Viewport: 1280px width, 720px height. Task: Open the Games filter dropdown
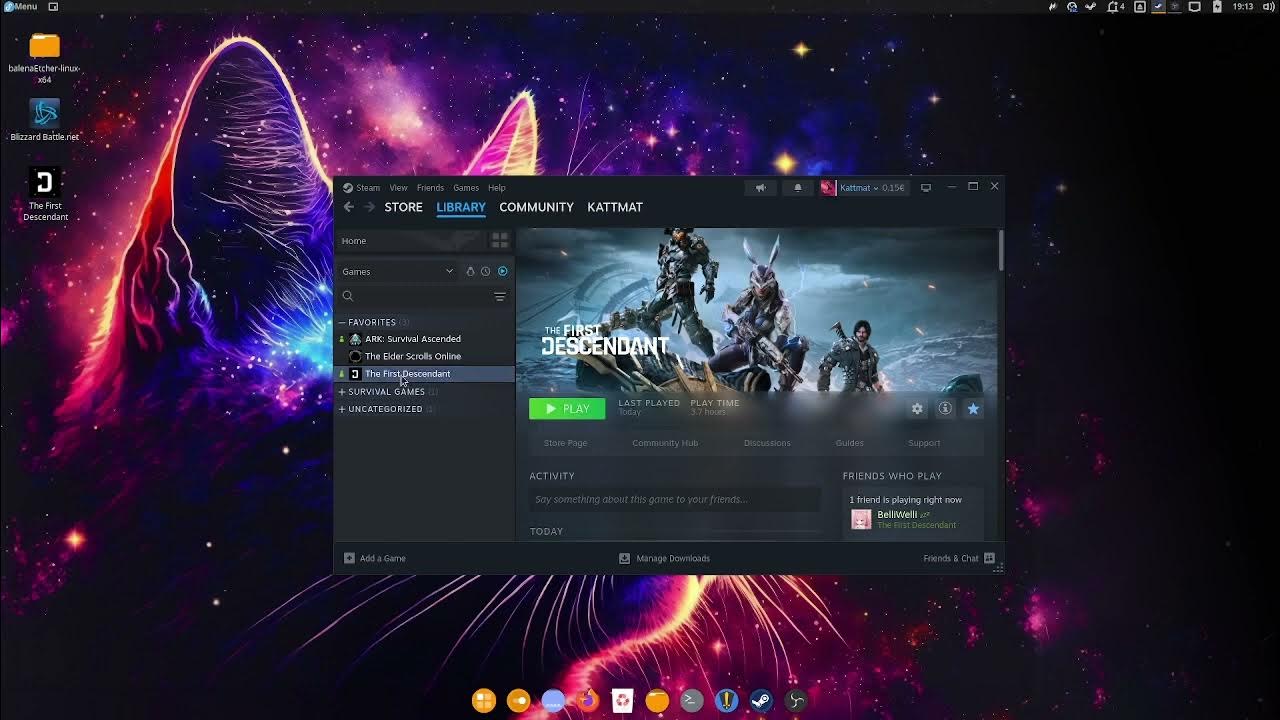point(398,271)
